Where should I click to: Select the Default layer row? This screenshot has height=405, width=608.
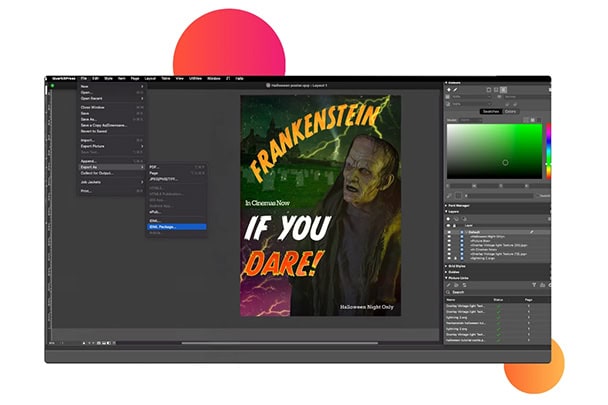pyautogui.click(x=497, y=232)
